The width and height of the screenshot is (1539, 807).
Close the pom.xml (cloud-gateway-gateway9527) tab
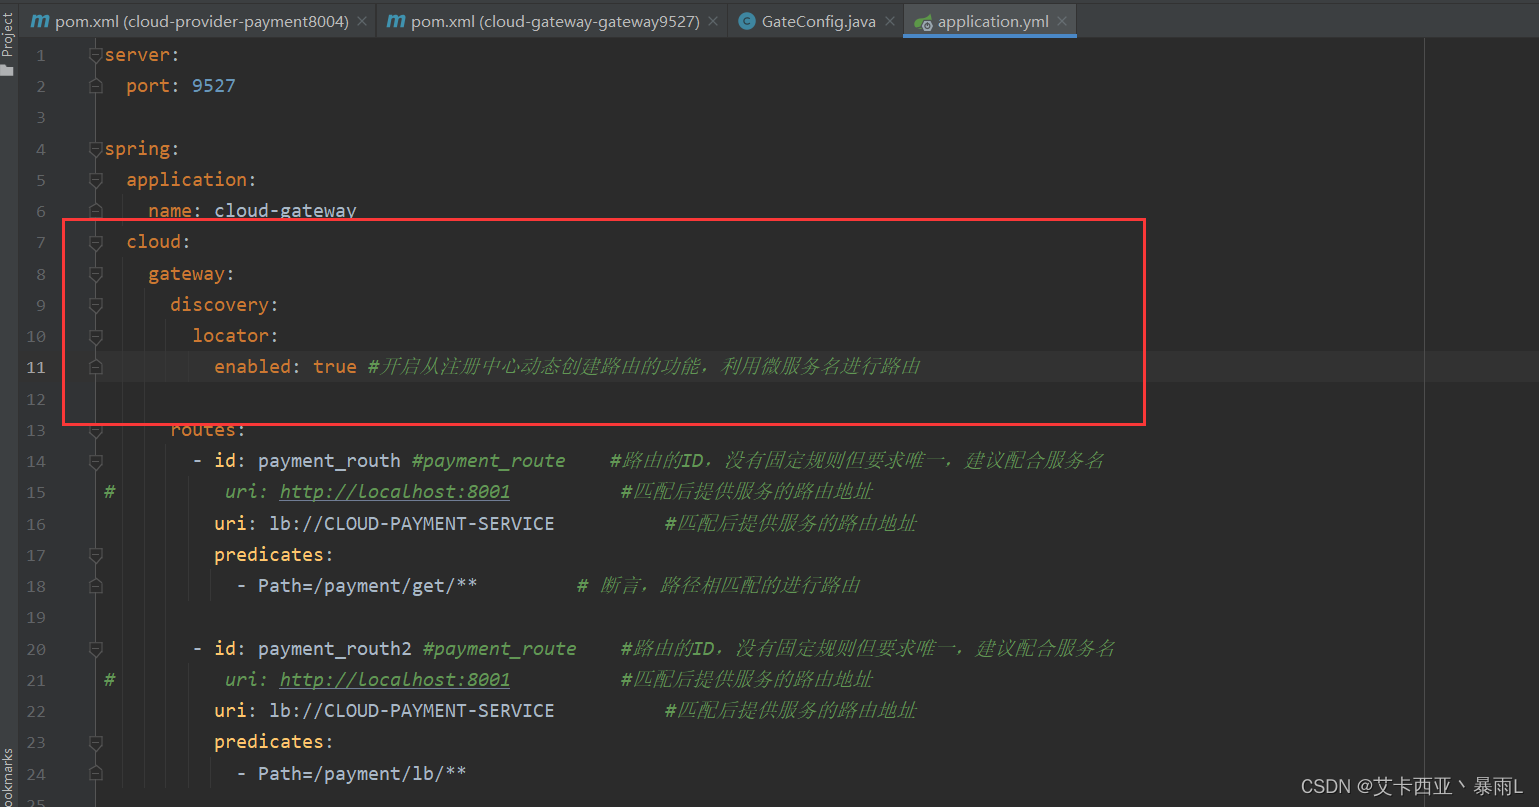712,21
